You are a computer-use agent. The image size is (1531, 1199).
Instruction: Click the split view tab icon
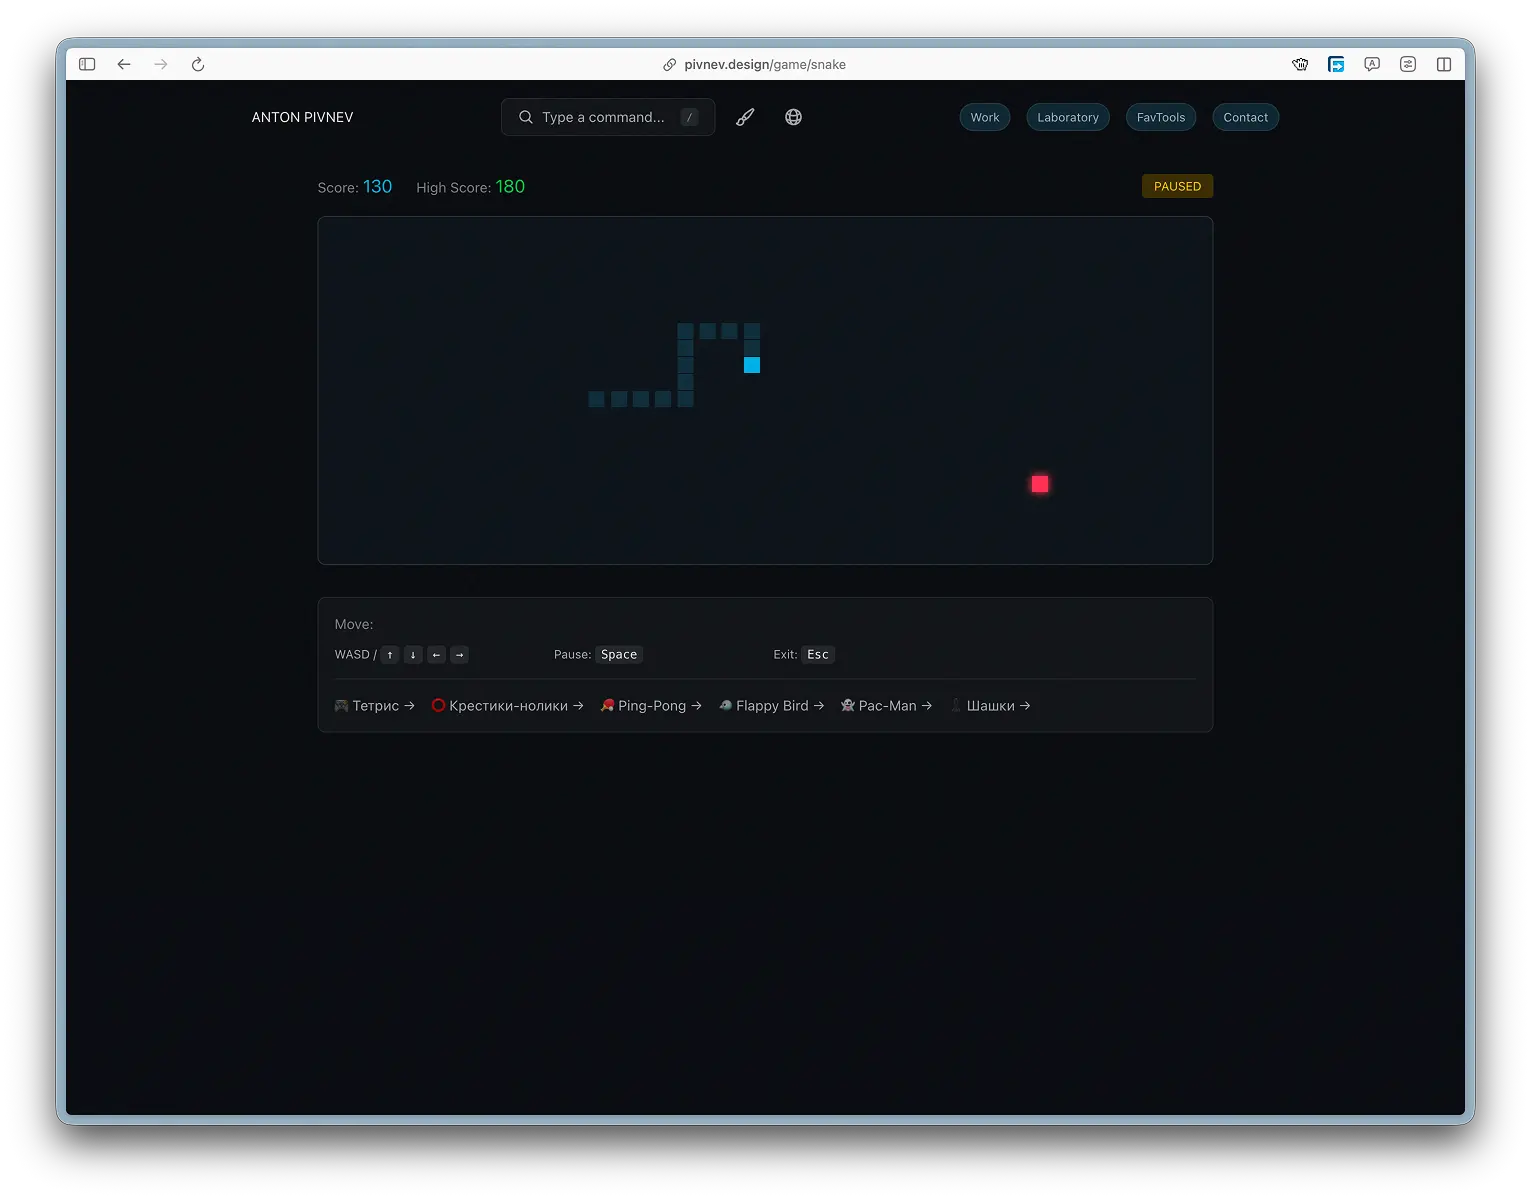1444,64
